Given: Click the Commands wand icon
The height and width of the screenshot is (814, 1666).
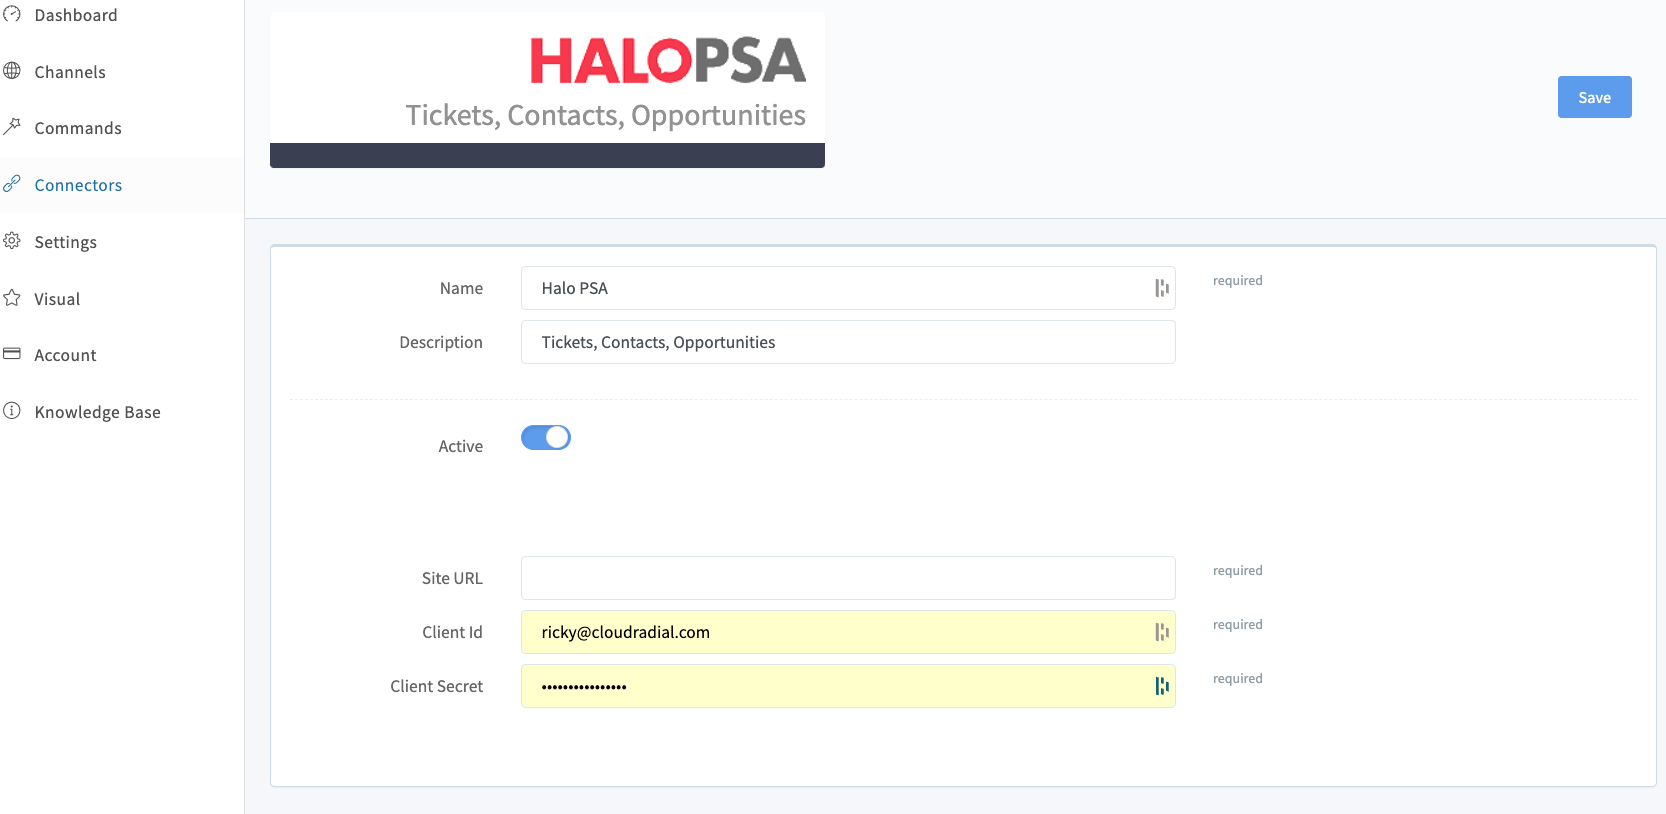Looking at the screenshot, I should pos(12,126).
